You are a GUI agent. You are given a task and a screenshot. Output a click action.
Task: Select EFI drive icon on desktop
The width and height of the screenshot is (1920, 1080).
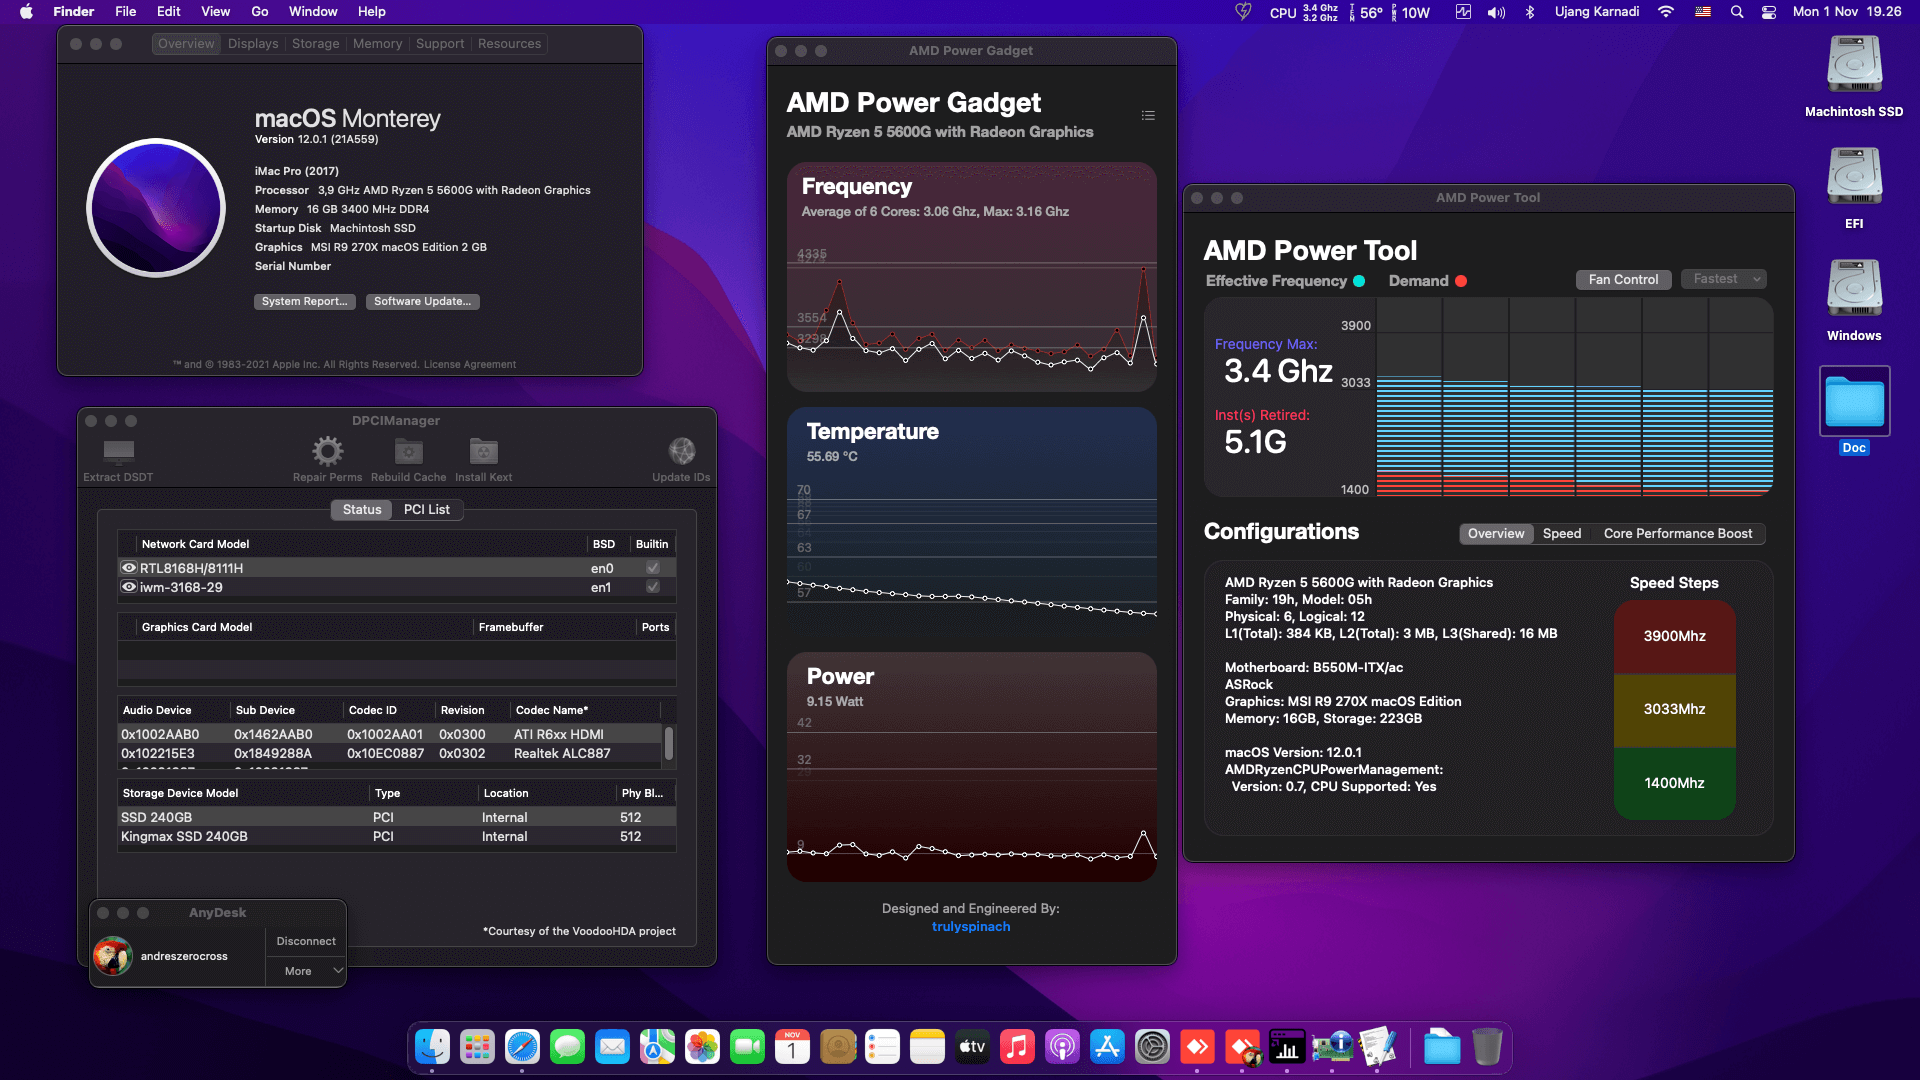1854,178
